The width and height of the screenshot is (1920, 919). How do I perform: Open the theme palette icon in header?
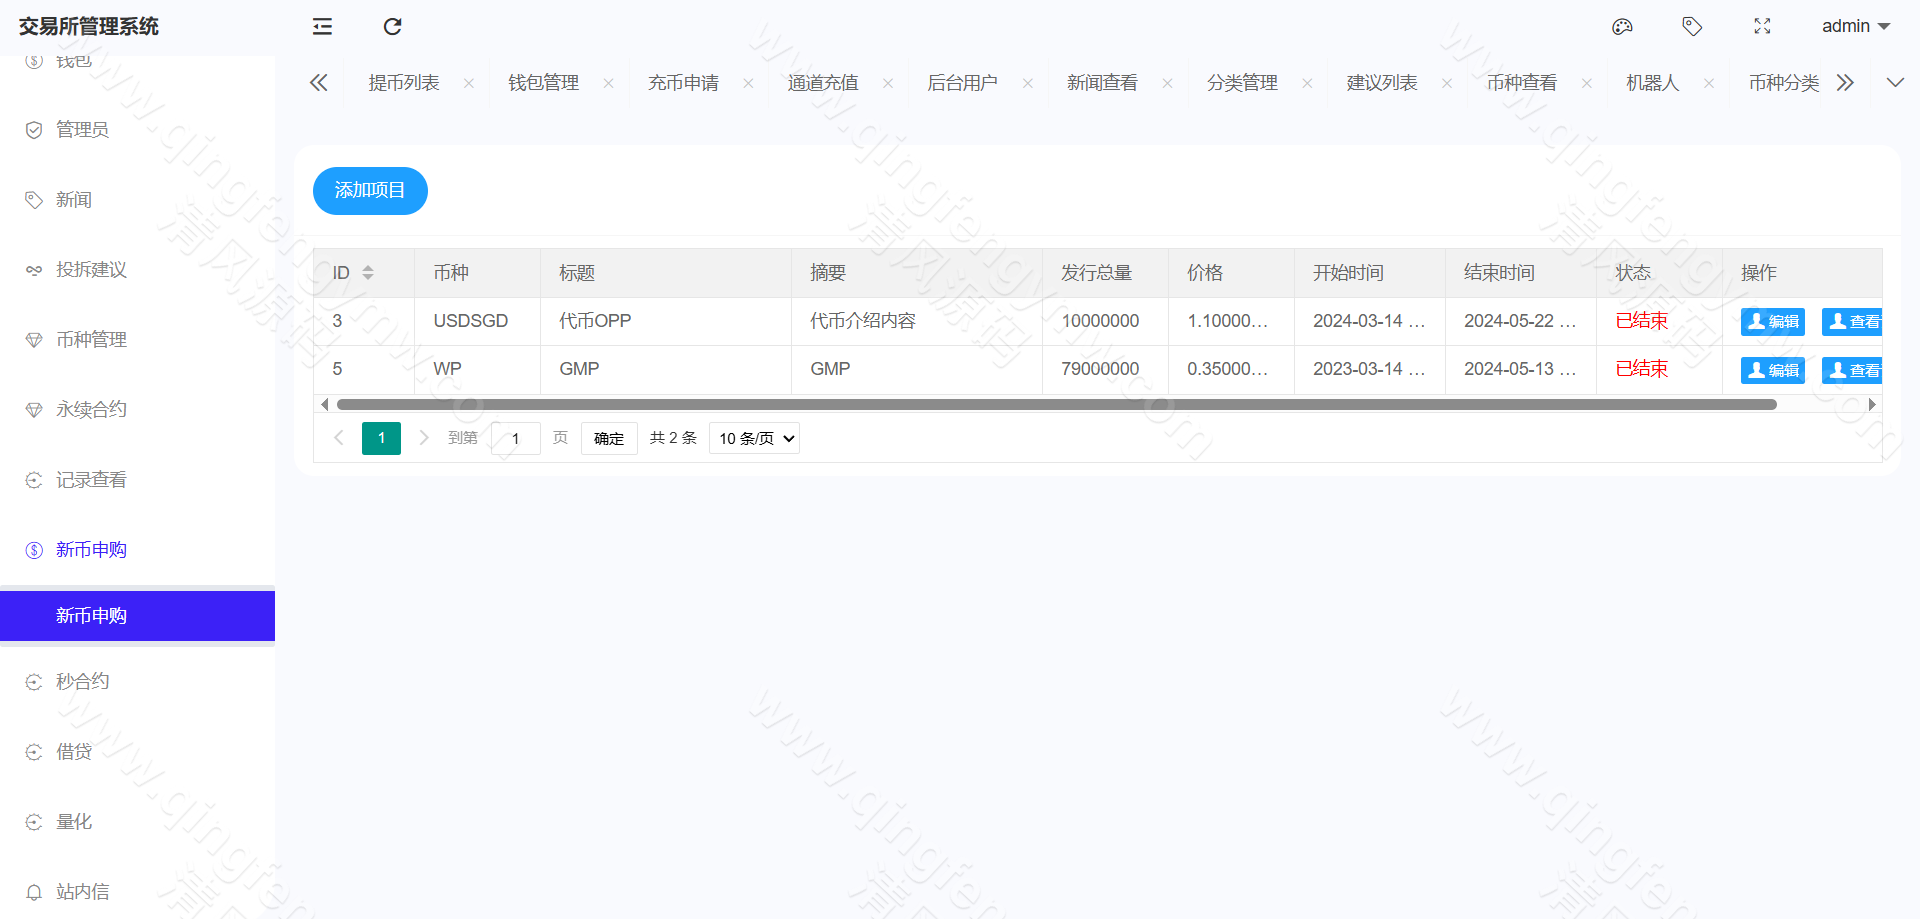pos(1622,26)
